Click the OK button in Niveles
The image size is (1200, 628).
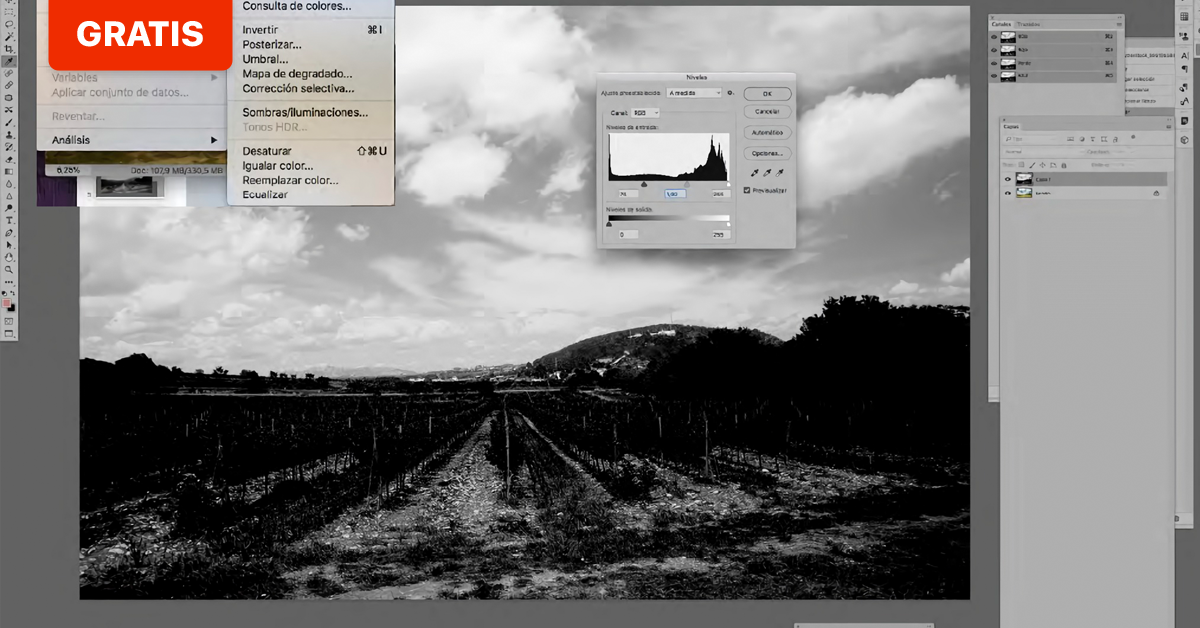[767, 94]
